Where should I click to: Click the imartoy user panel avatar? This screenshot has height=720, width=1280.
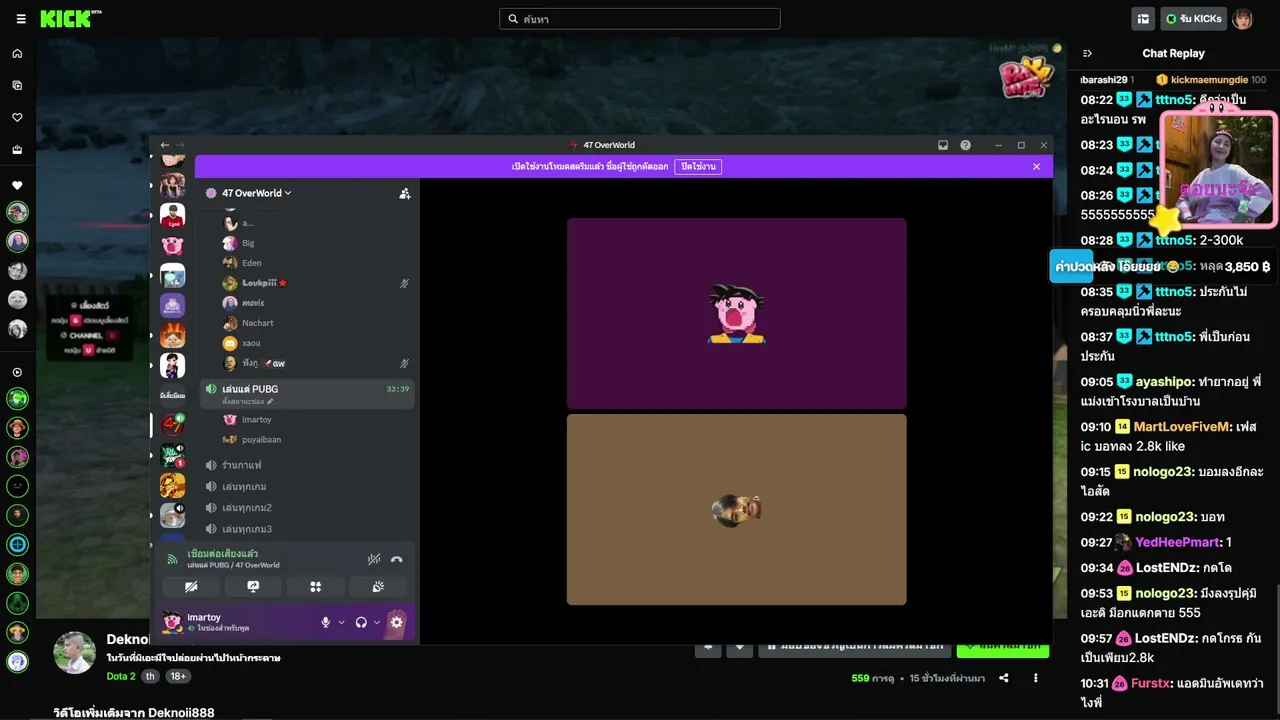172,622
